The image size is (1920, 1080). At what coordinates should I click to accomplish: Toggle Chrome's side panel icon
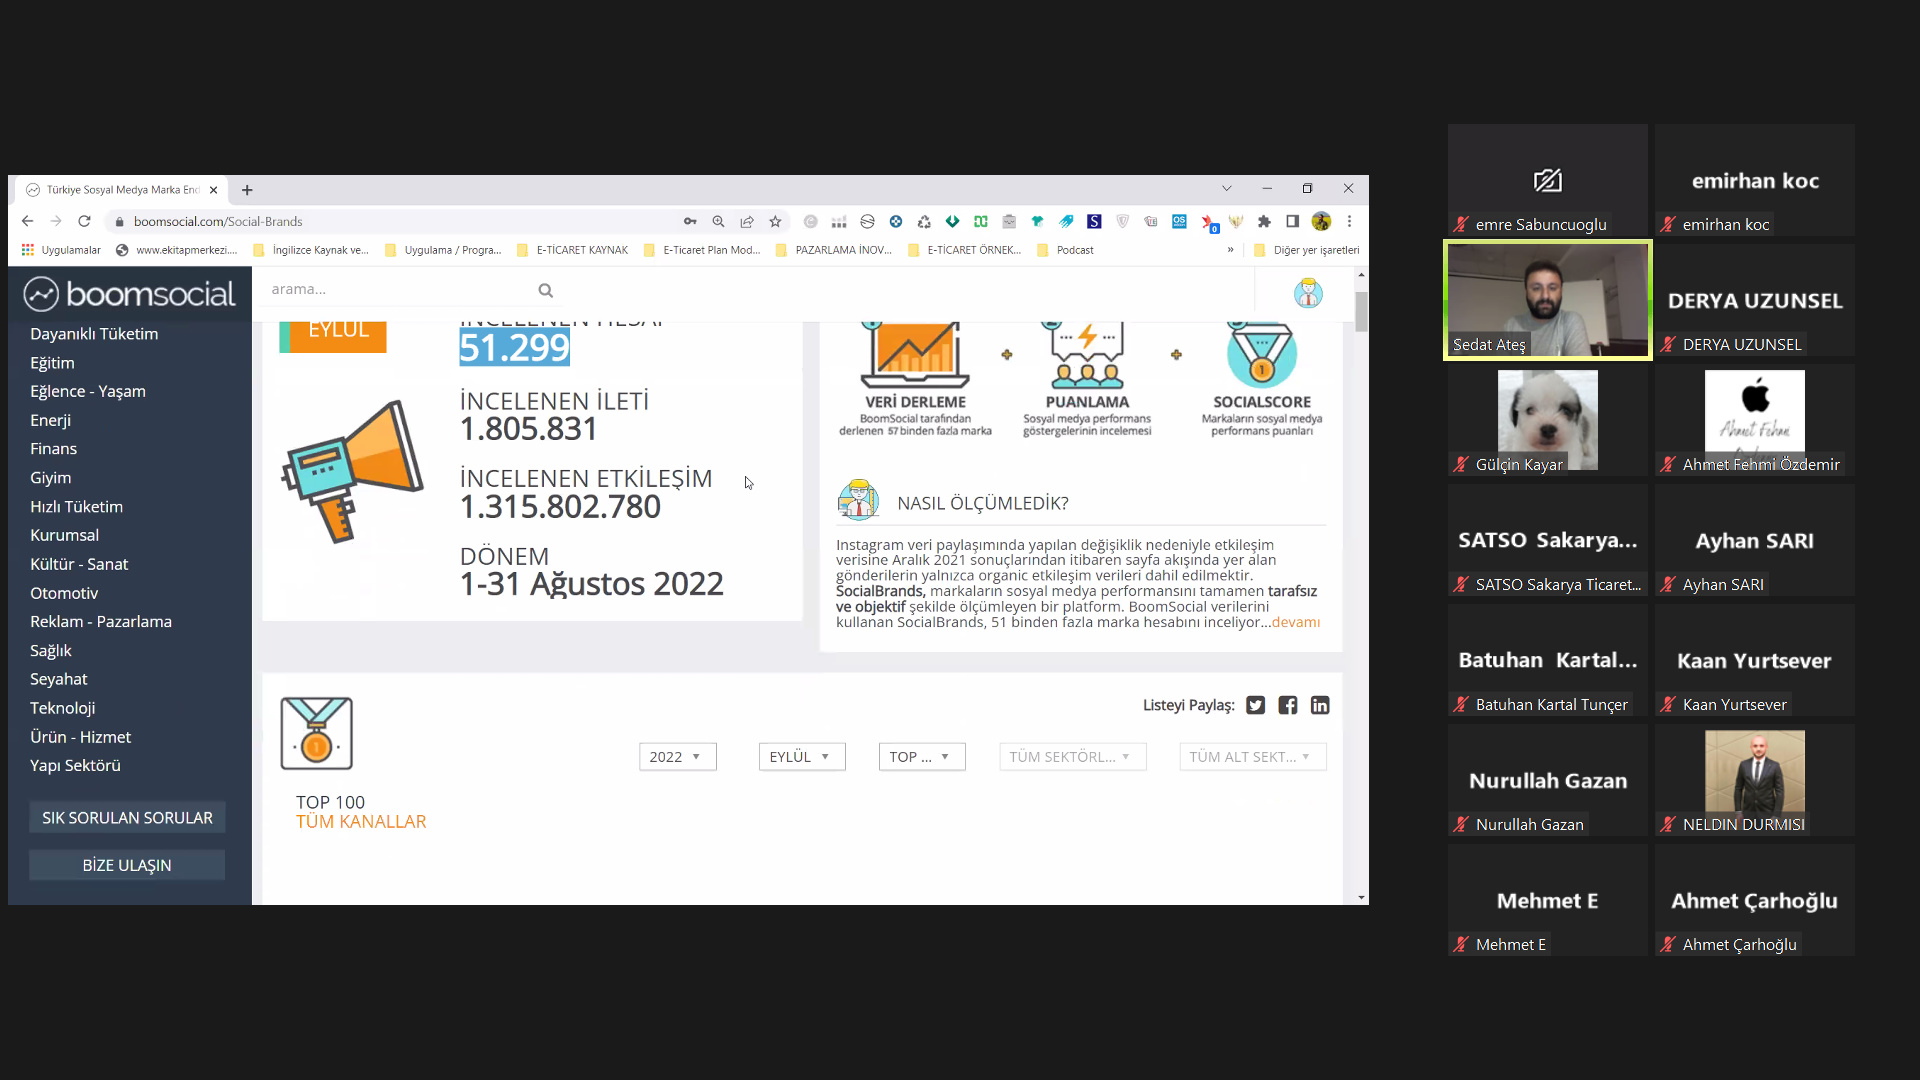1292,222
